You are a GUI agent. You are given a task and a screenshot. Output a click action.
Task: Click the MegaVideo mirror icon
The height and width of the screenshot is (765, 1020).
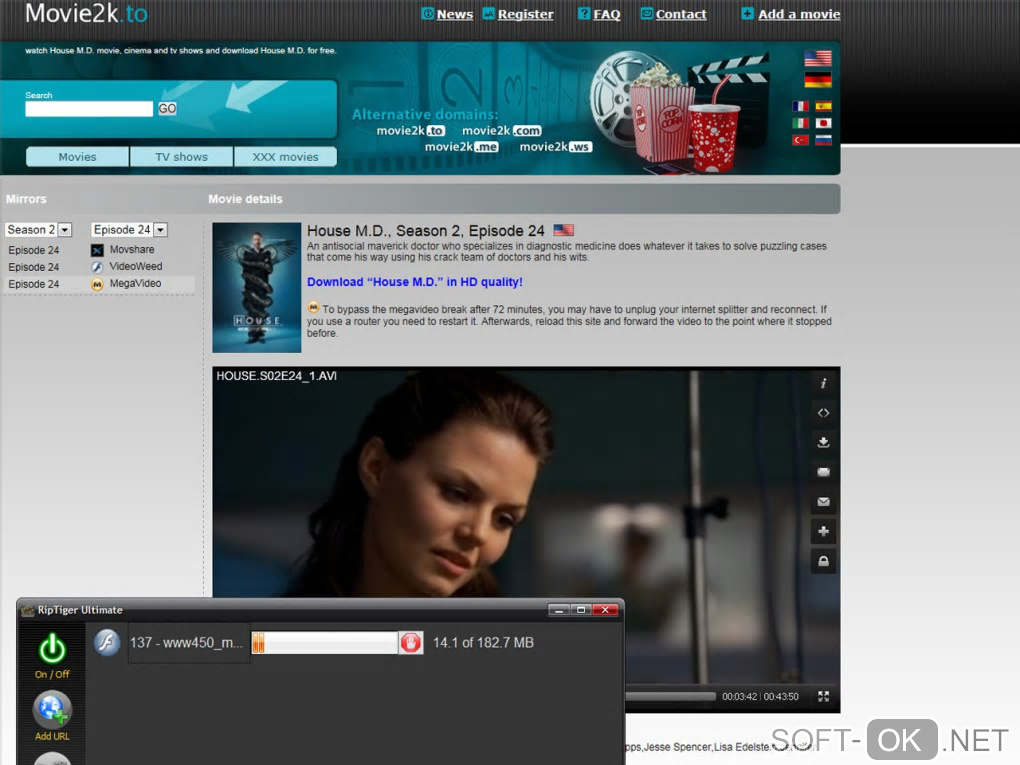click(97, 284)
